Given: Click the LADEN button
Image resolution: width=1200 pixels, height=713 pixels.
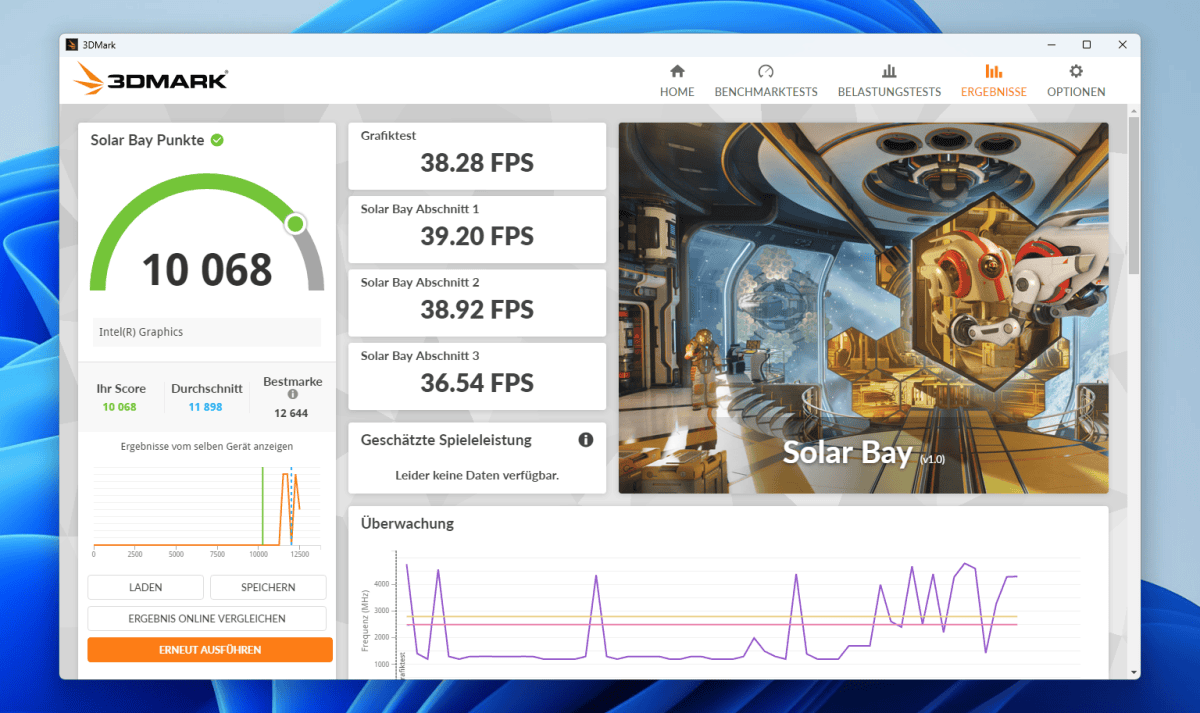Looking at the screenshot, I should (145, 587).
